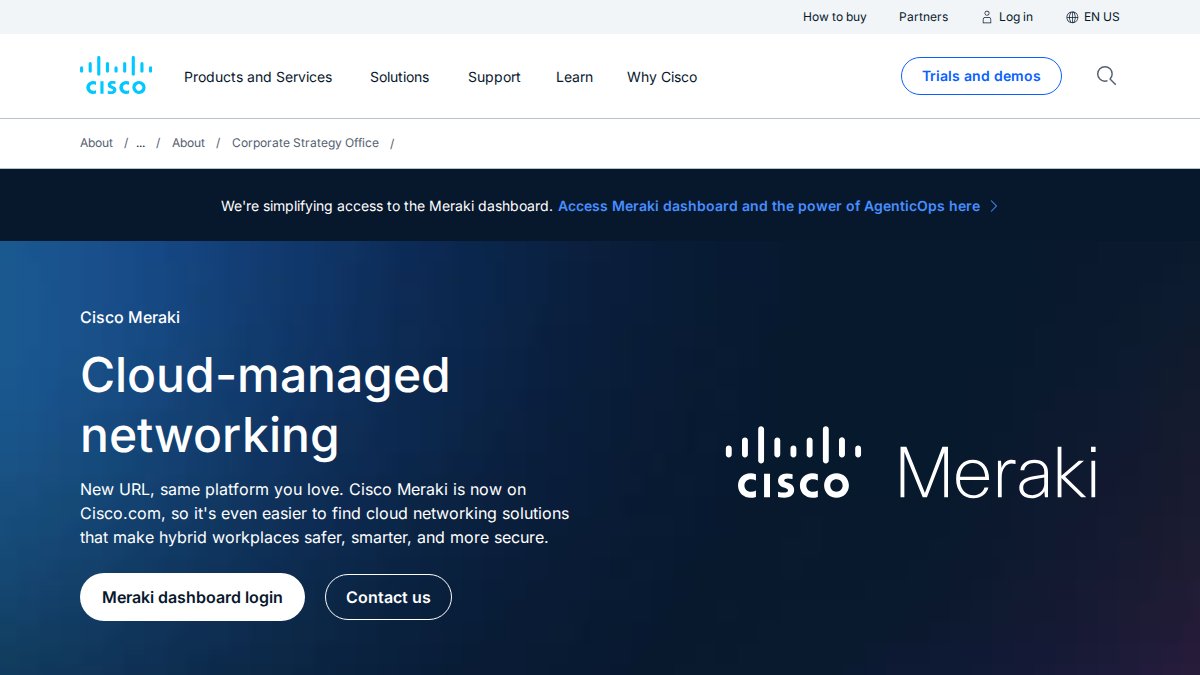This screenshot has width=1200, height=675.
Task: Click the Log in user icon
Action: pos(987,17)
